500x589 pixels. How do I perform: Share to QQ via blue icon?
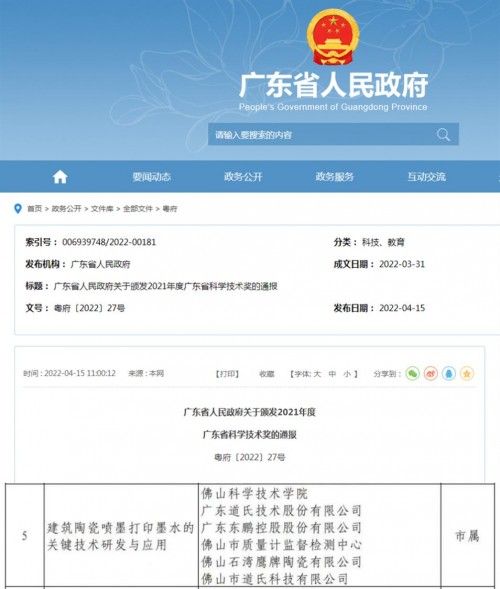449,373
